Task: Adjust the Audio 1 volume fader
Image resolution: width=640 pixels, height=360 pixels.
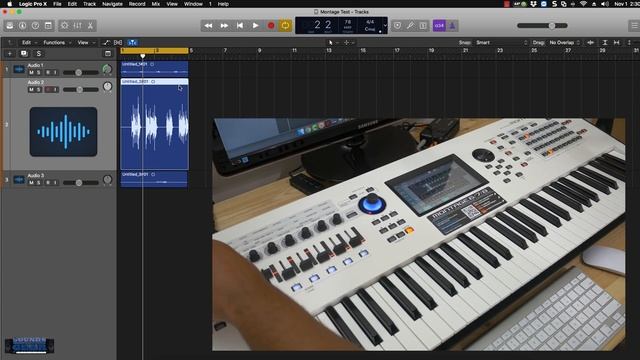Action: click(x=80, y=73)
